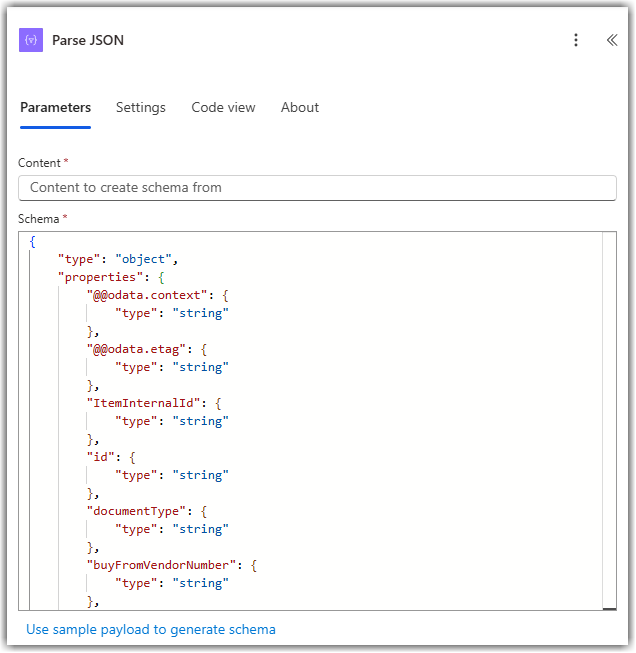Open the three-dot more options menu
636x653 pixels.
pyautogui.click(x=576, y=40)
